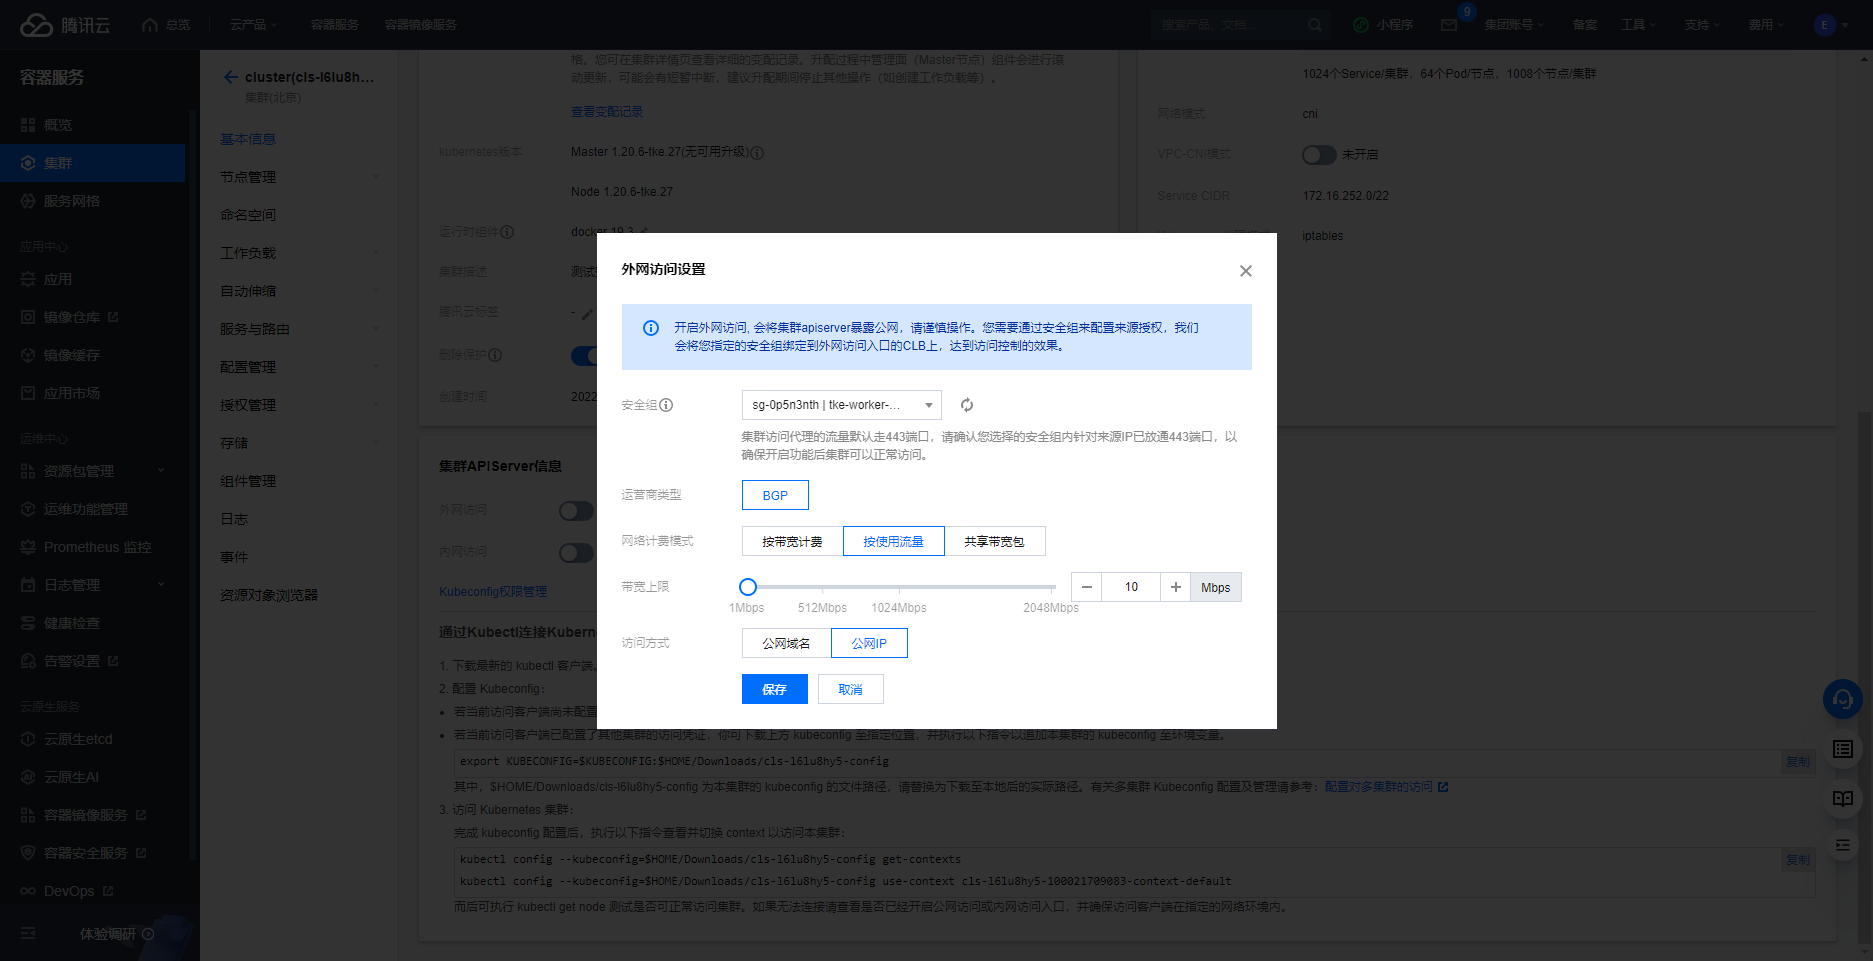Collapse the sidebar menu icon
Viewport: 1873px width, 961px height.
[28, 933]
